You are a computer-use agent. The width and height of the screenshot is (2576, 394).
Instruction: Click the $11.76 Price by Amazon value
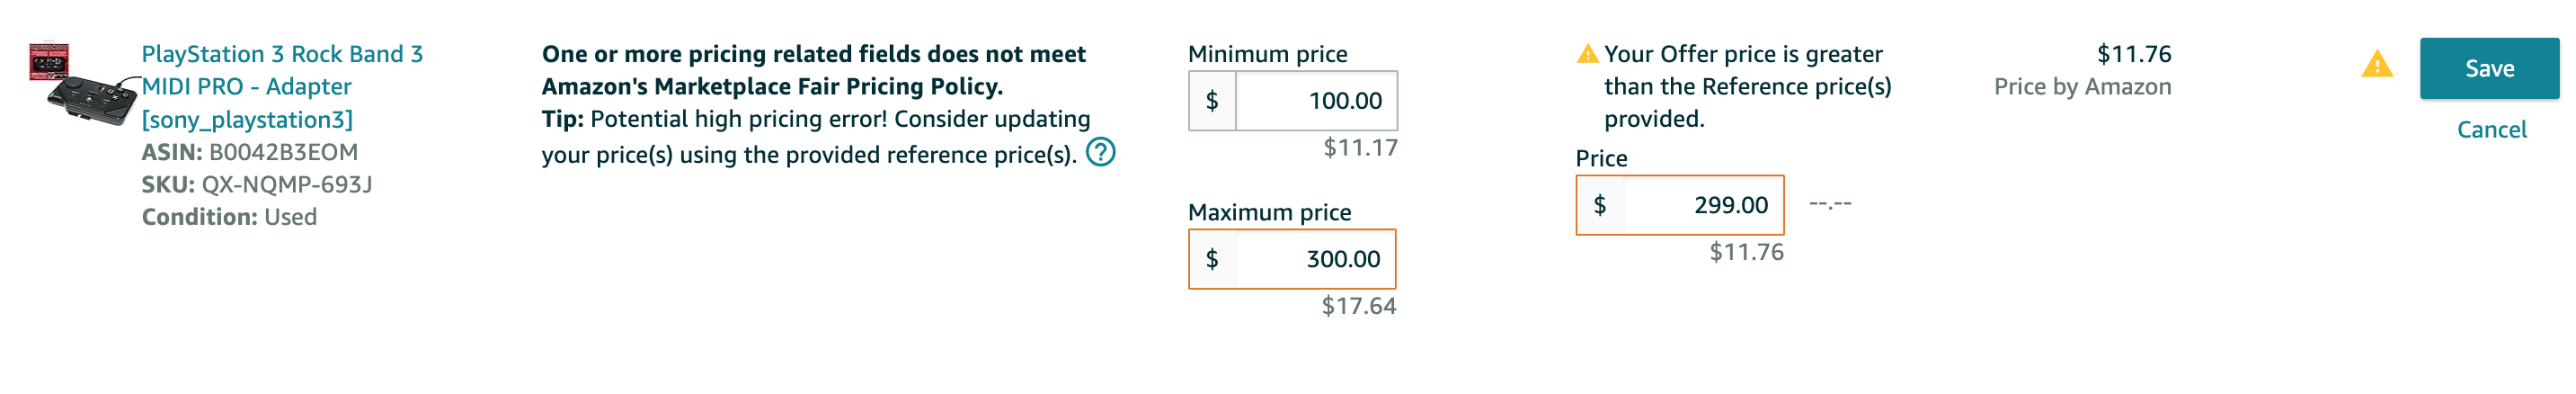pos(2133,54)
